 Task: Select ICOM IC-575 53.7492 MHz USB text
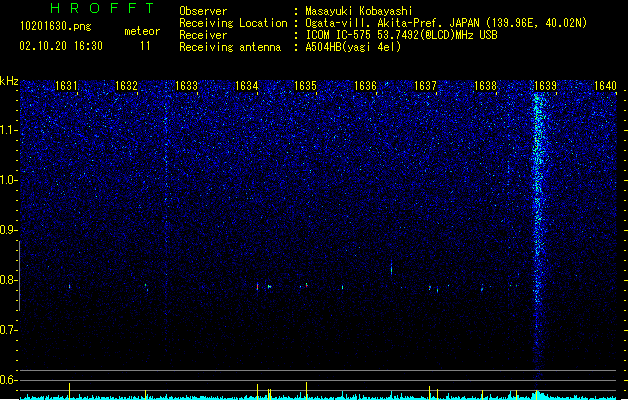click(401, 35)
